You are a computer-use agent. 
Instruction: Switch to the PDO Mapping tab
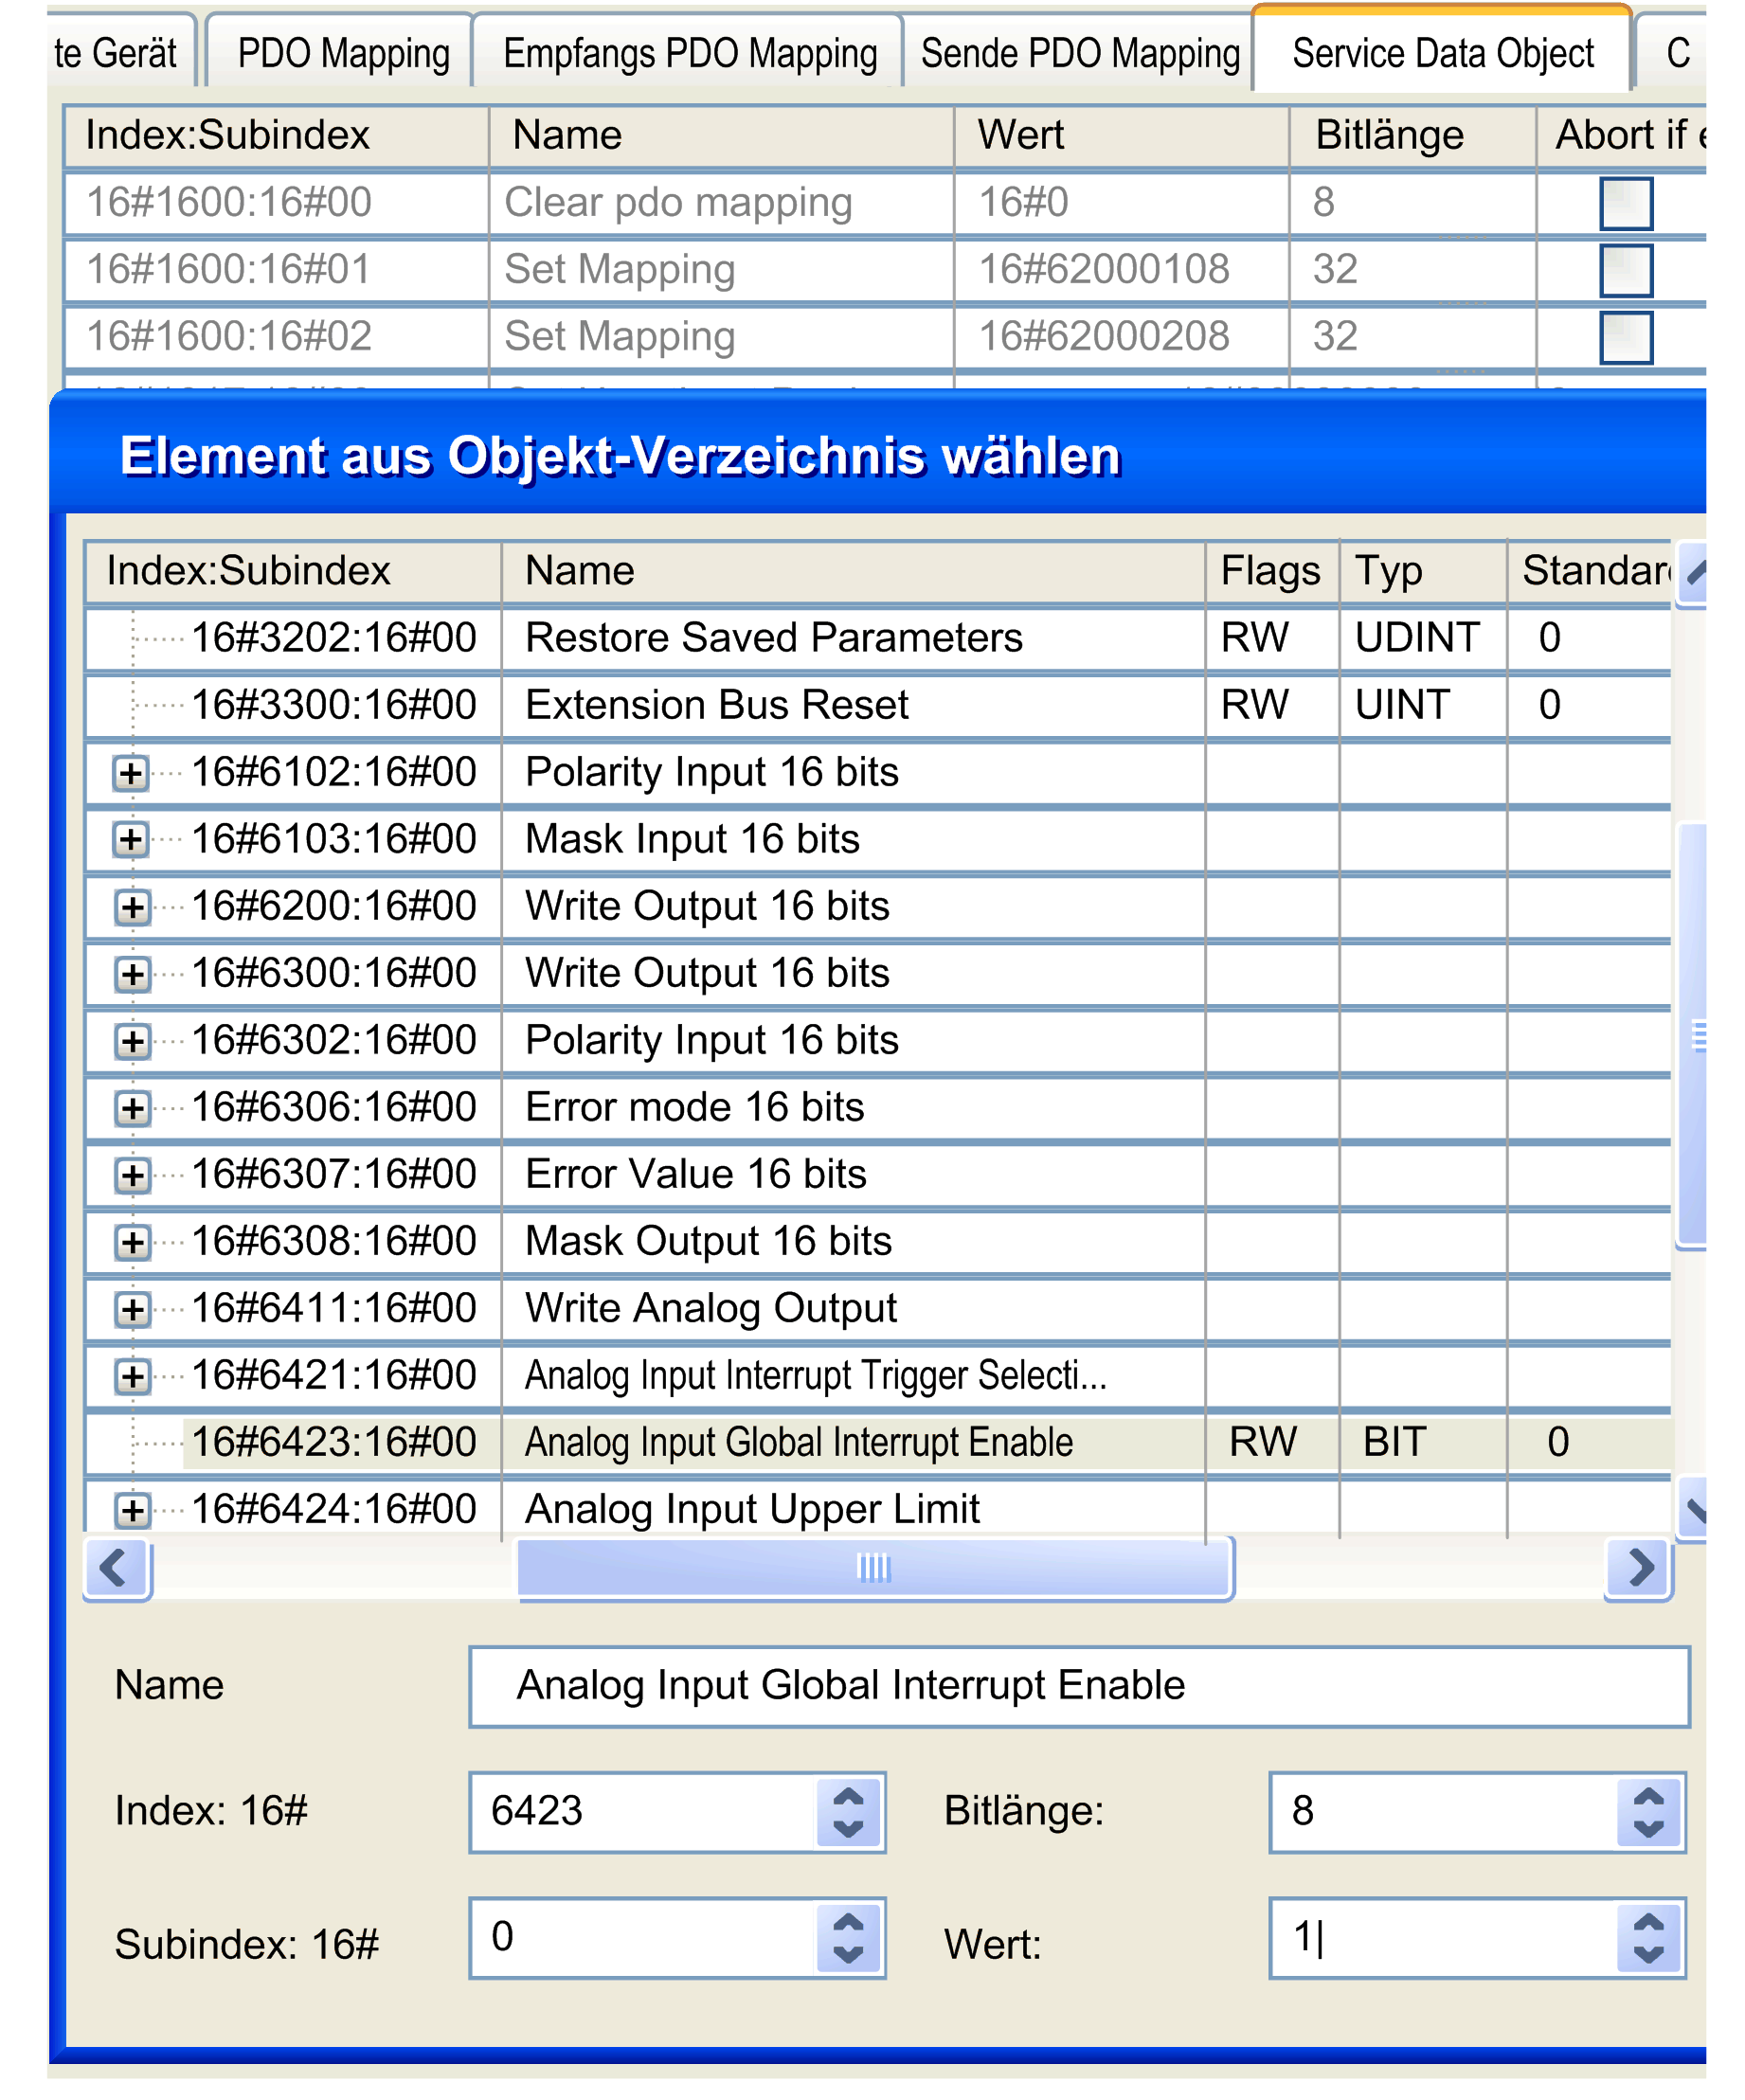(x=342, y=52)
